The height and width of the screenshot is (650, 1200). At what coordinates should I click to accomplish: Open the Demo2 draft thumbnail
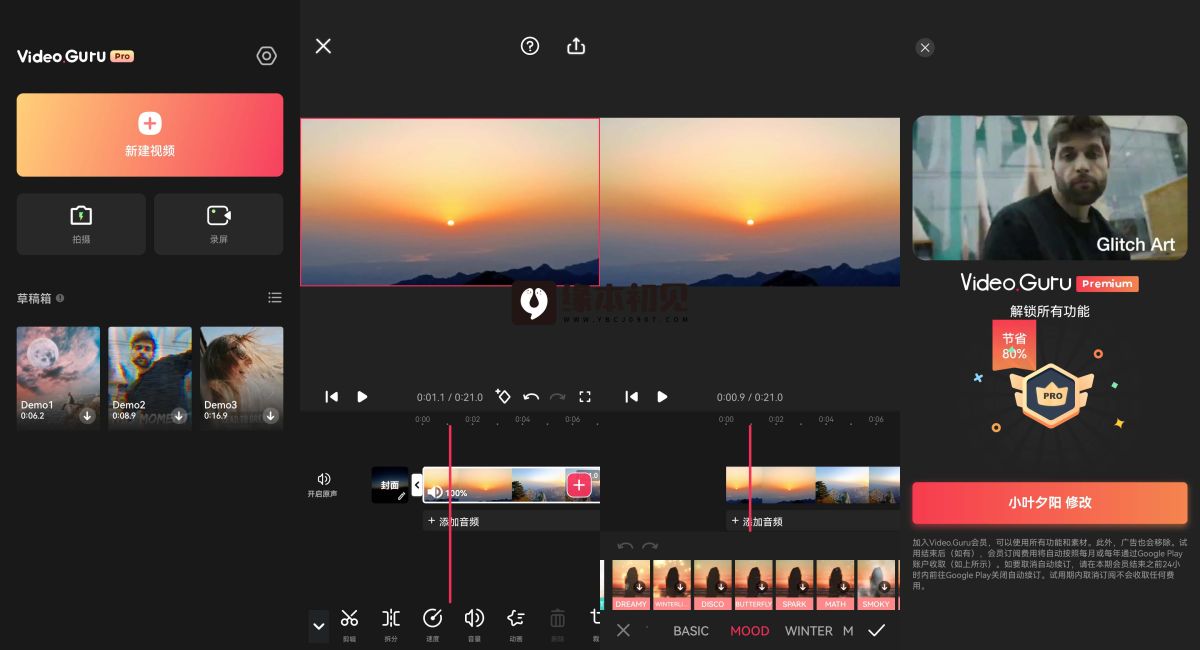pos(150,377)
